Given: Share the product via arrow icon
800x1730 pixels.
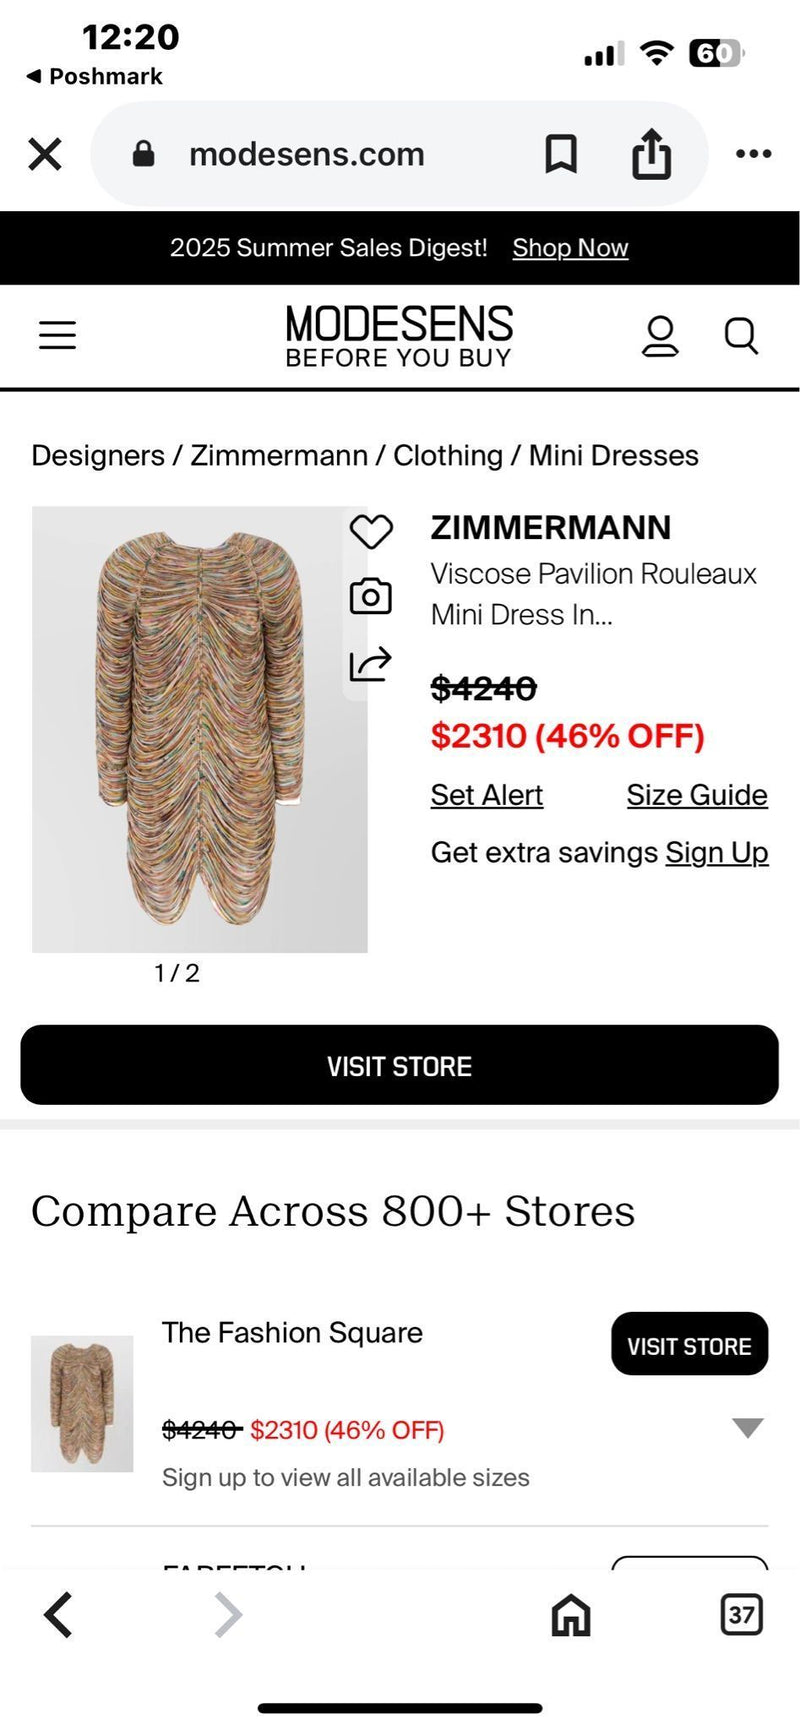Looking at the screenshot, I should click(371, 664).
